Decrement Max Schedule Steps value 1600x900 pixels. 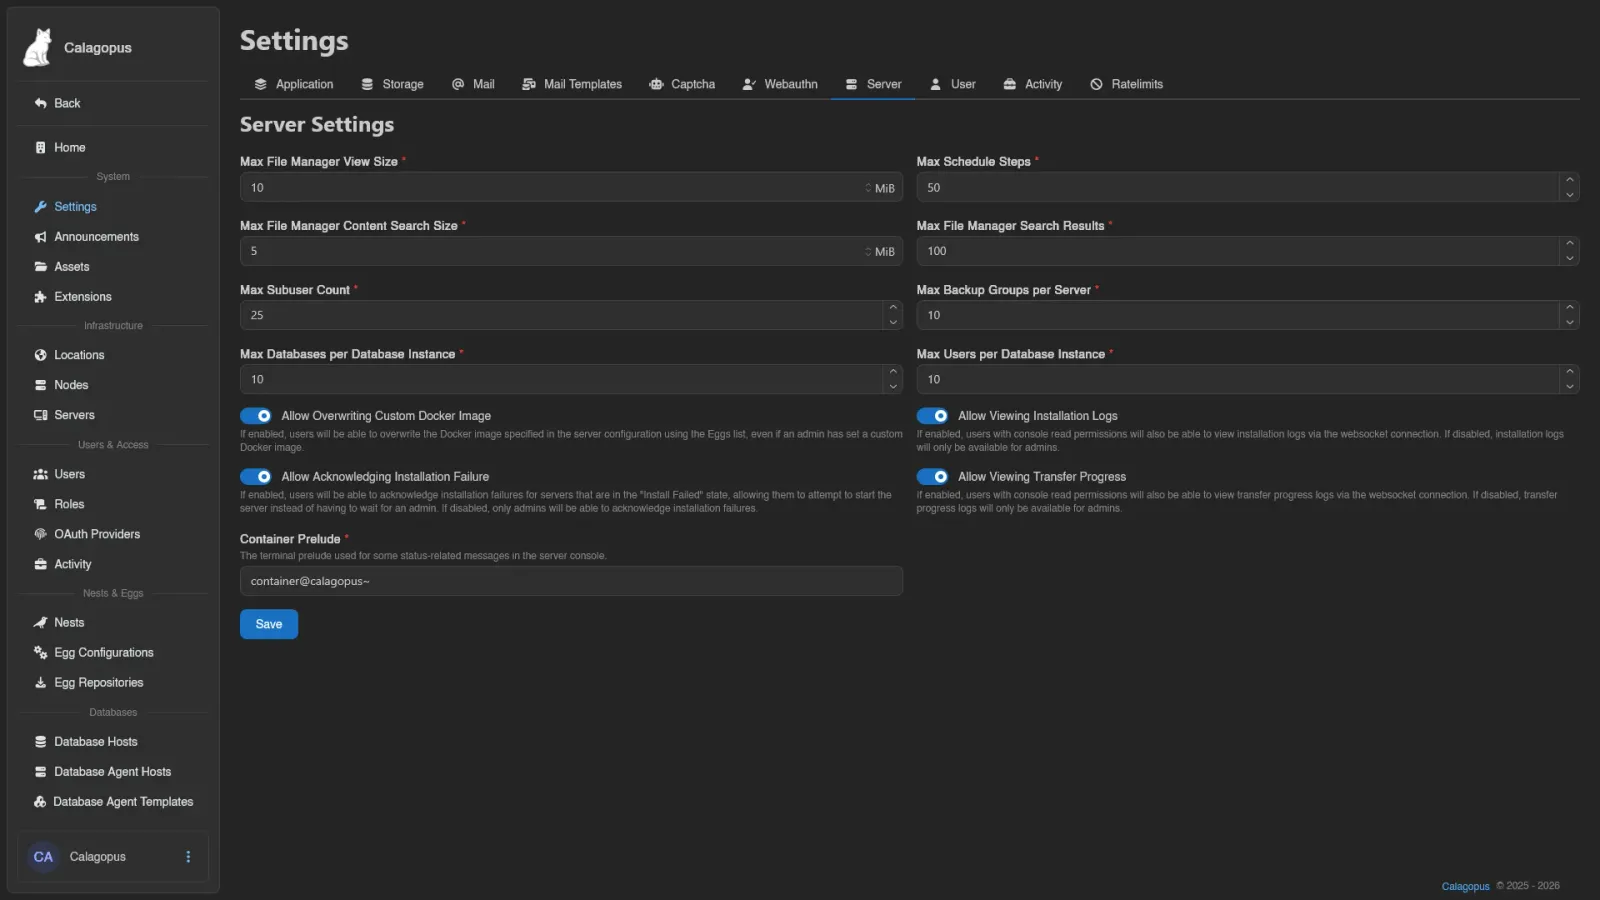(x=1570, y=194)
